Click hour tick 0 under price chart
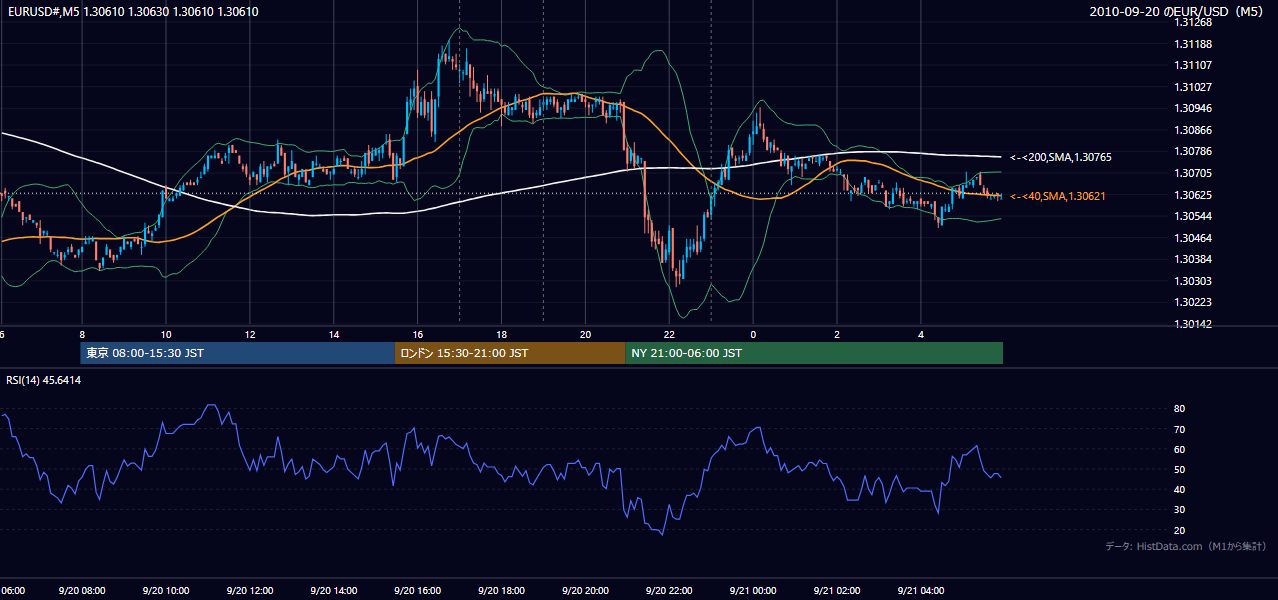Viewport: 1278px width, 600px height. pos(753,335)
